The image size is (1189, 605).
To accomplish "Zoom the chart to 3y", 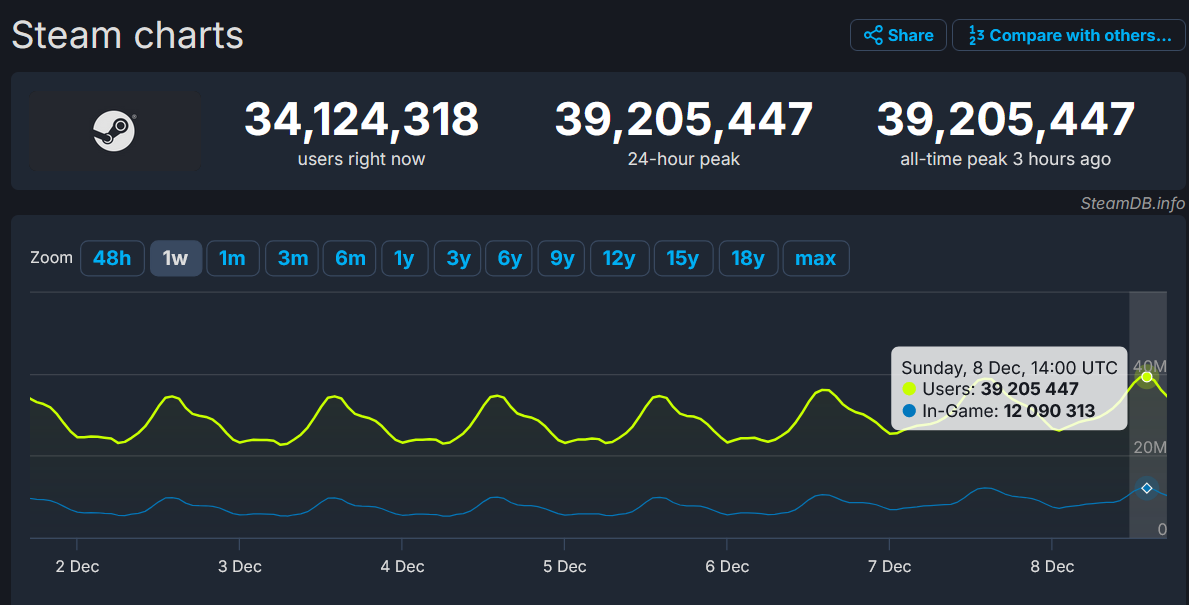I will pos(457,259).
